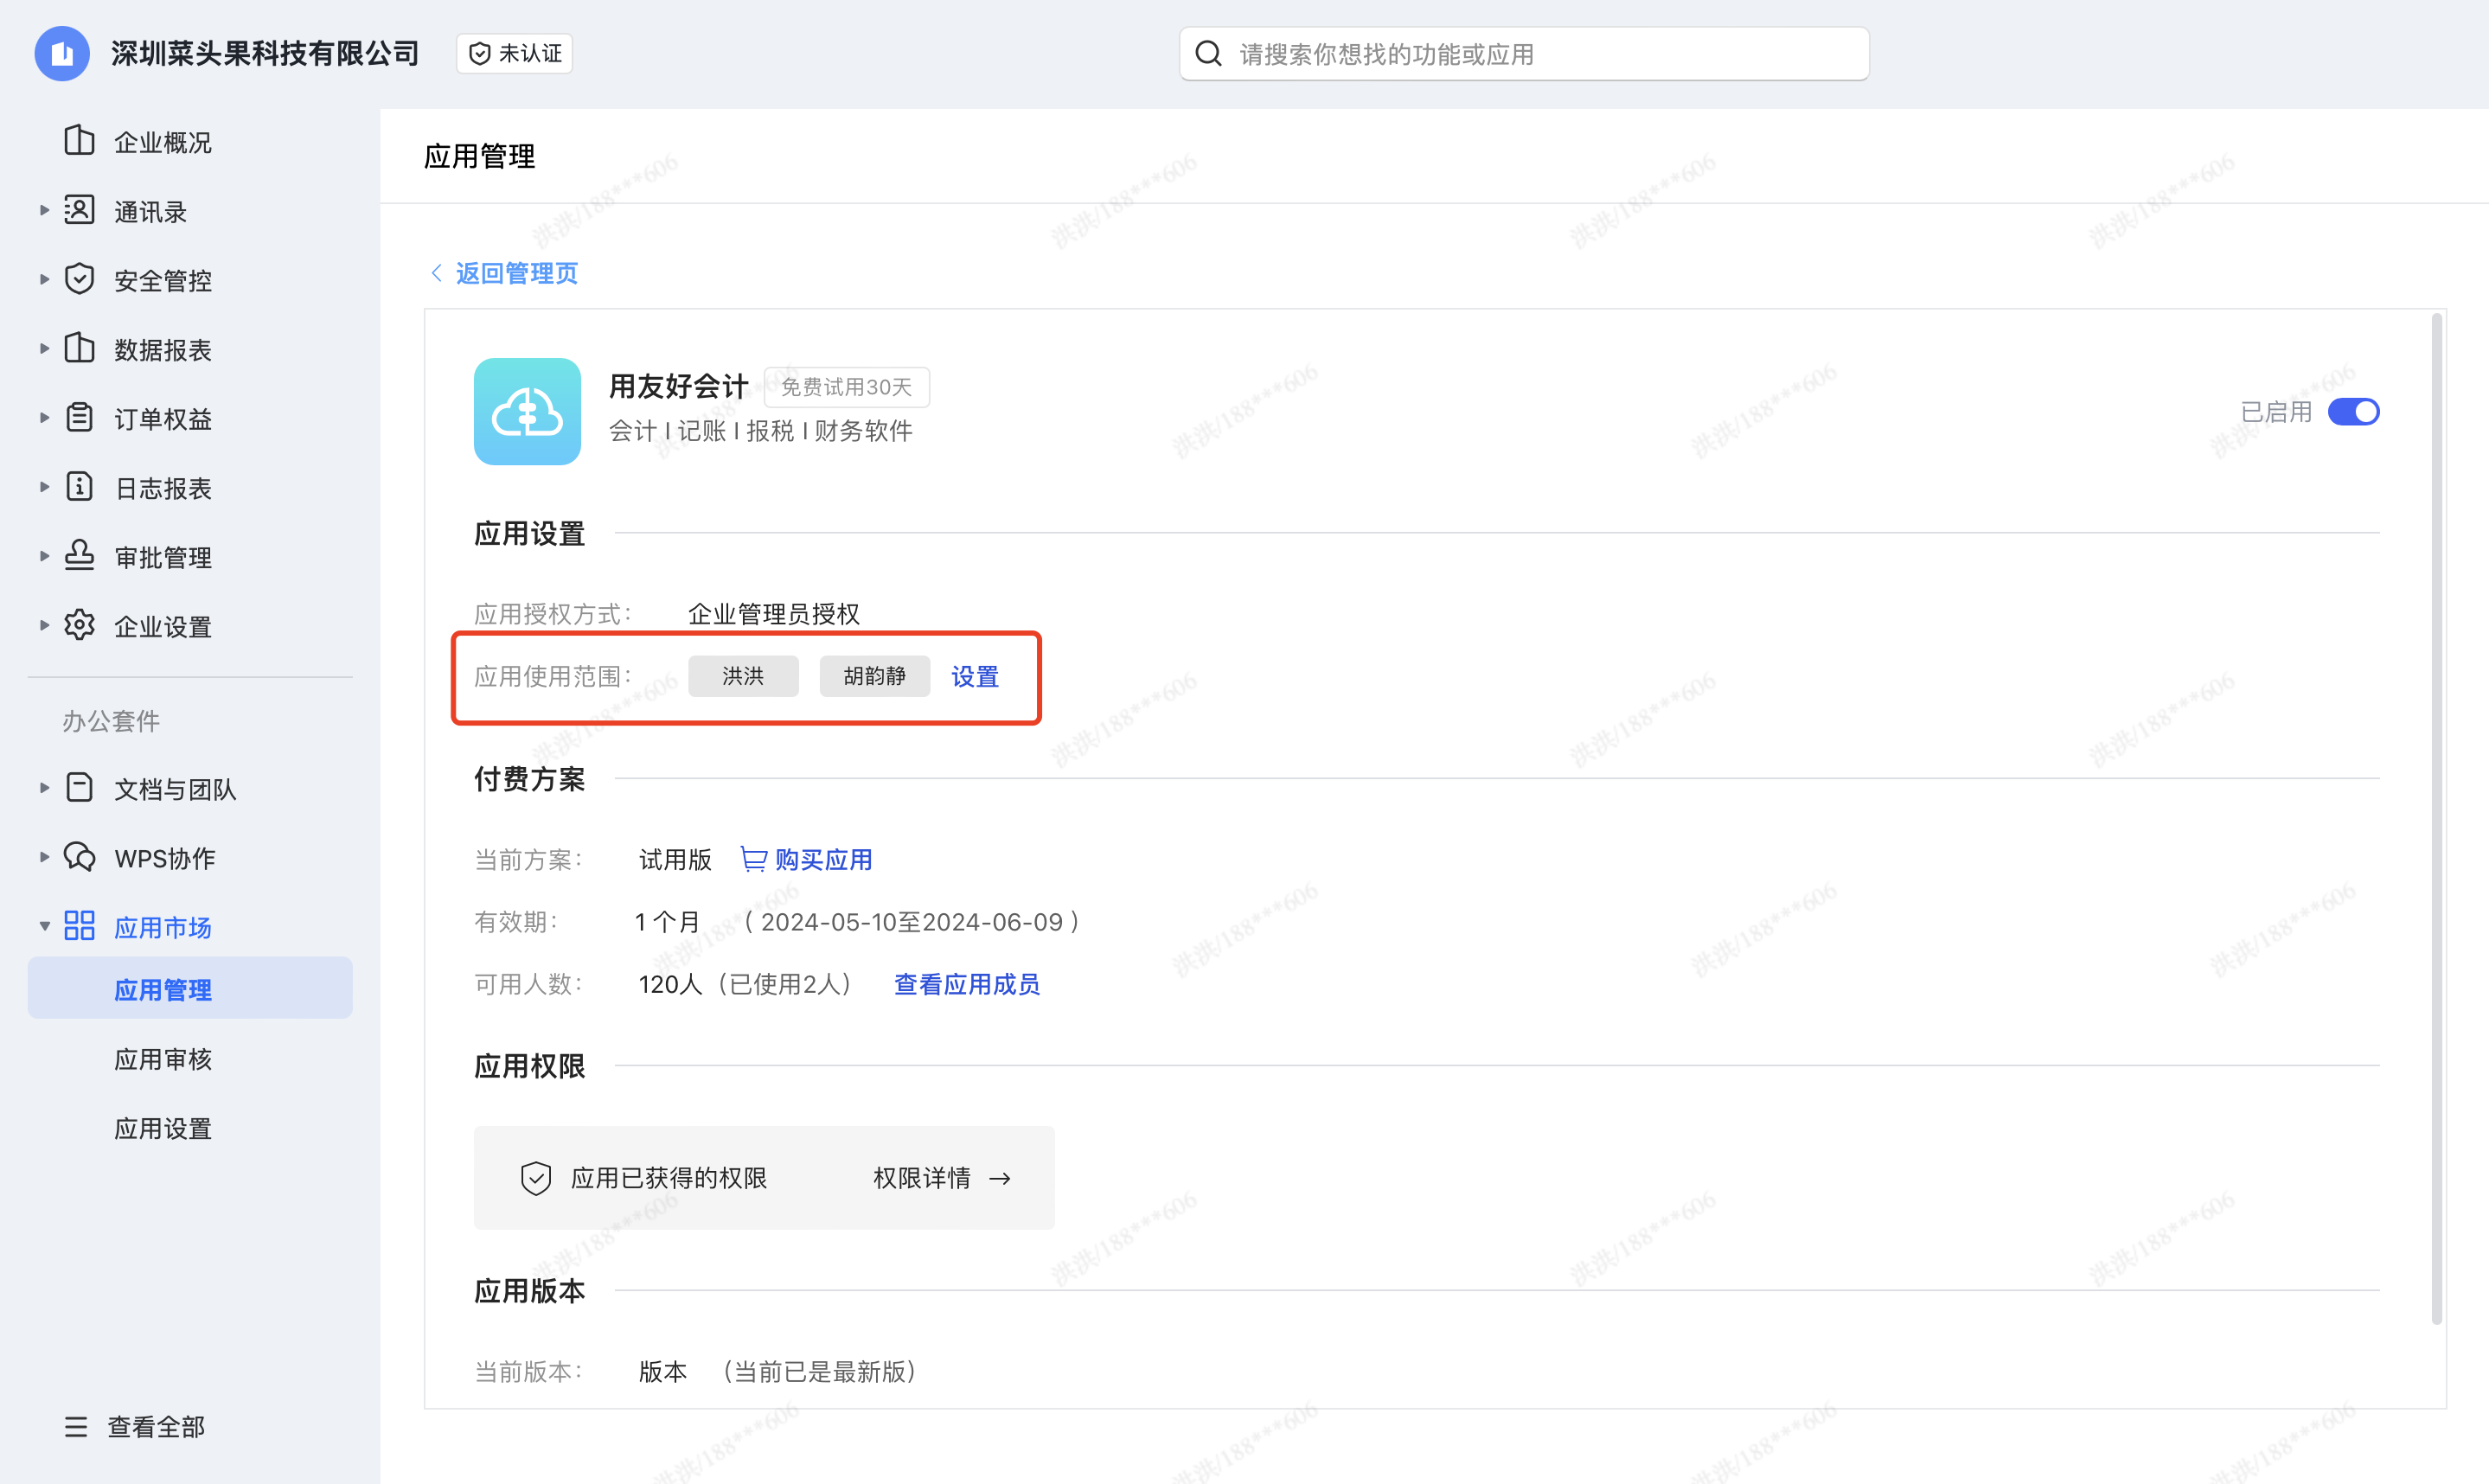Image resolution: width=2489 pixels, height=1484 pixels.
Task: Click the 用友好会计 cloud app icon
Action: pos(527,411)
